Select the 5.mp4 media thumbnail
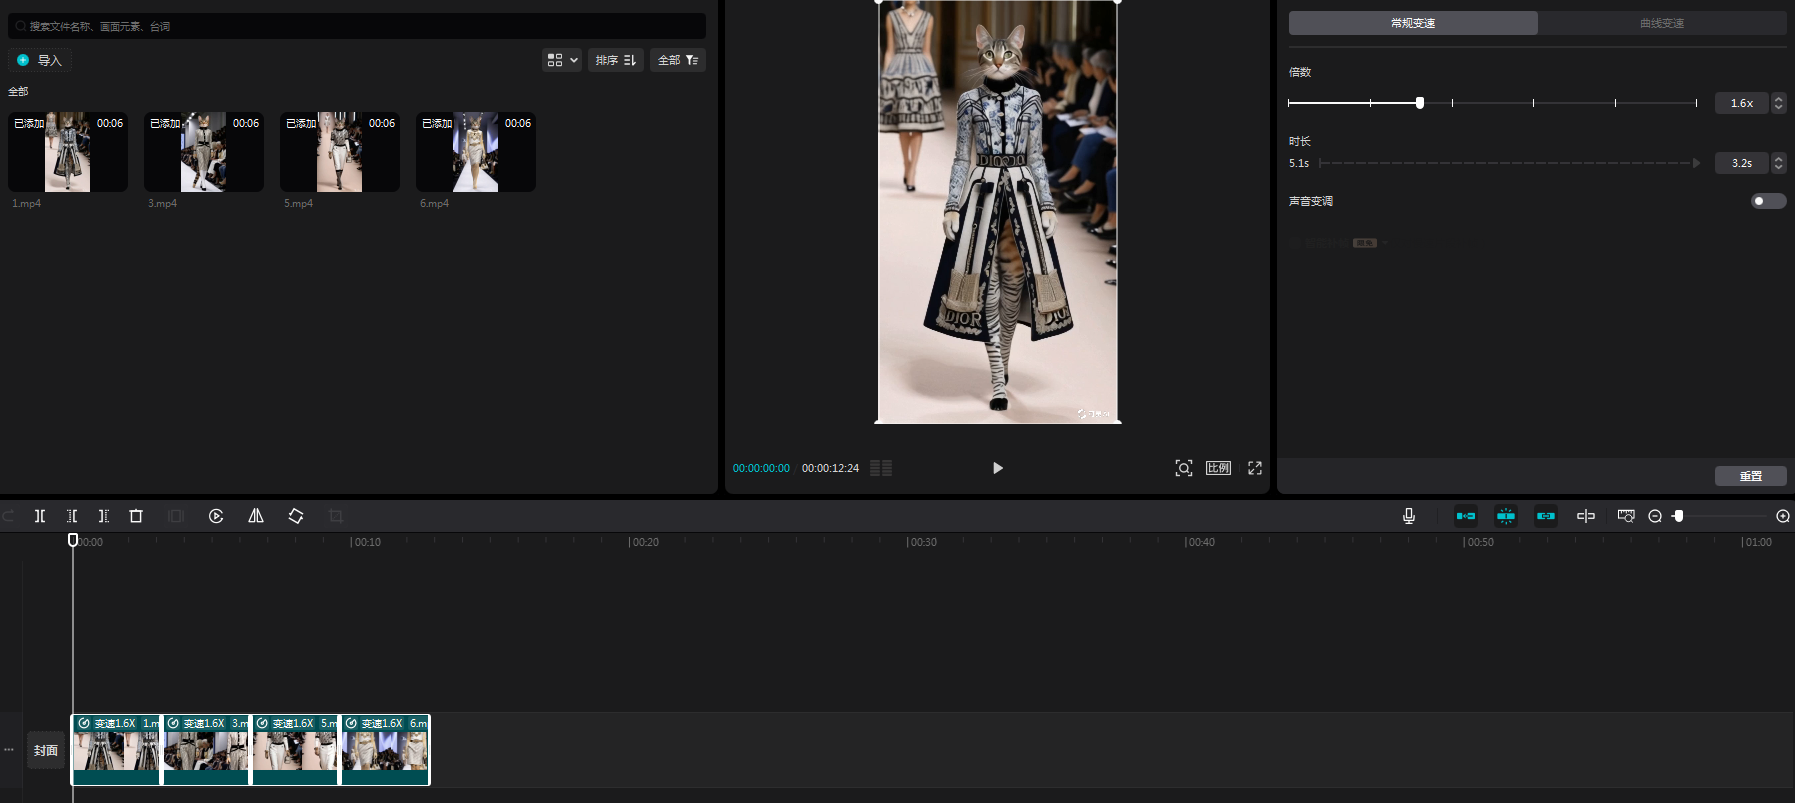The image size is (1795, 803). click(340, 152)
